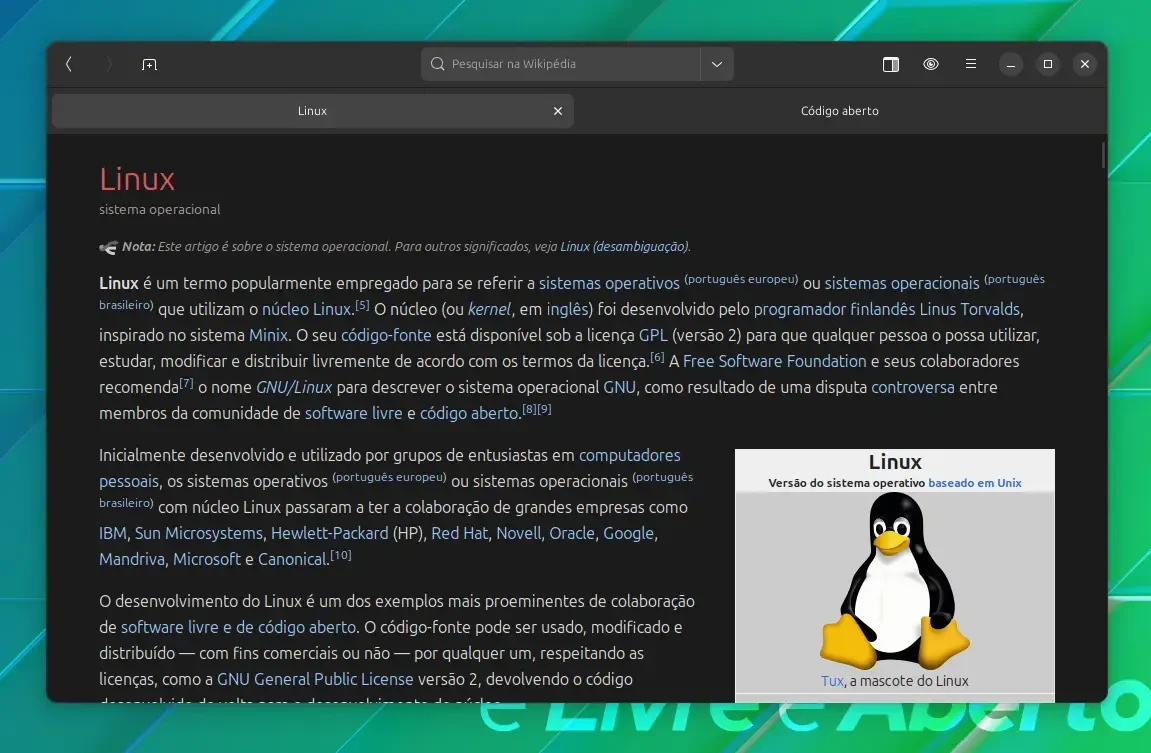This screenshot has width=1151, height=753.
Task: Click the forward navigation arrow
Action: point(109,65)
